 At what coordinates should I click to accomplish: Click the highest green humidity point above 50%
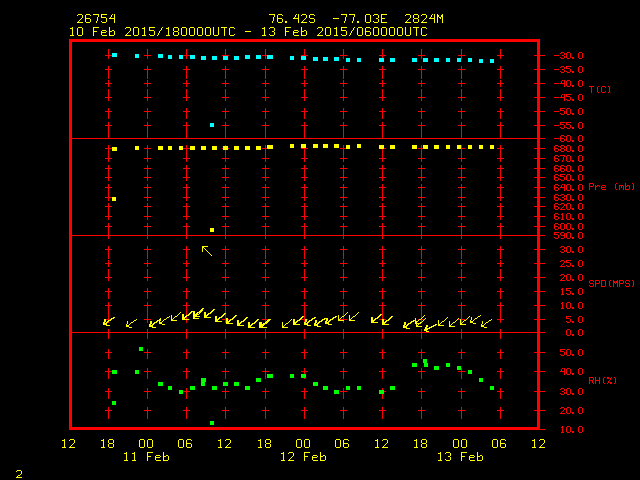[141, 349]
